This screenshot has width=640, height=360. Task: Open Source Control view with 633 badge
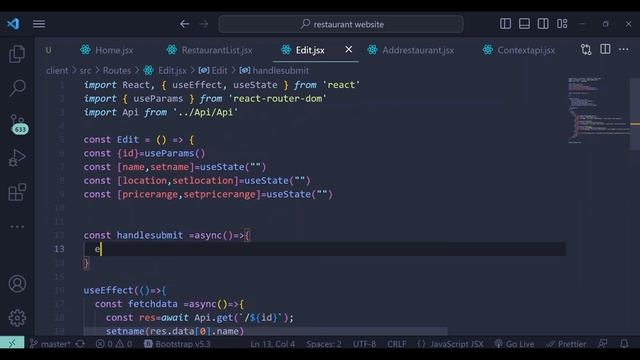(x=18, y=124)
